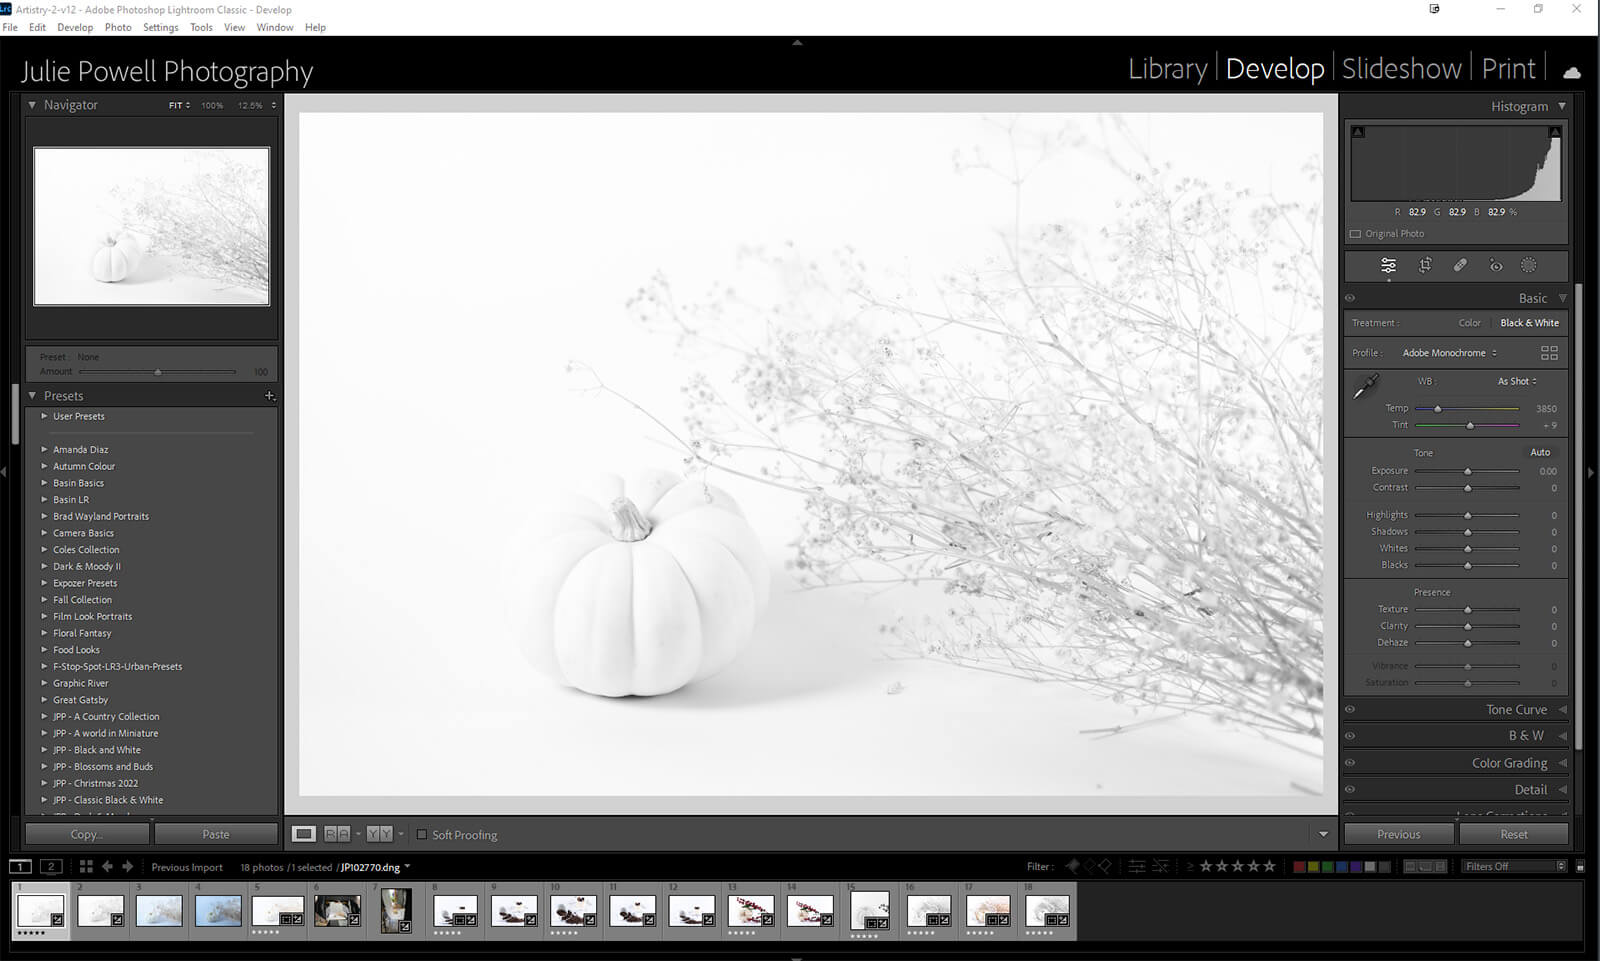This screenshot has width=1600, height=961.
Task: Enable the Soft Proofing checkbox
Action: tap(422, 835)
